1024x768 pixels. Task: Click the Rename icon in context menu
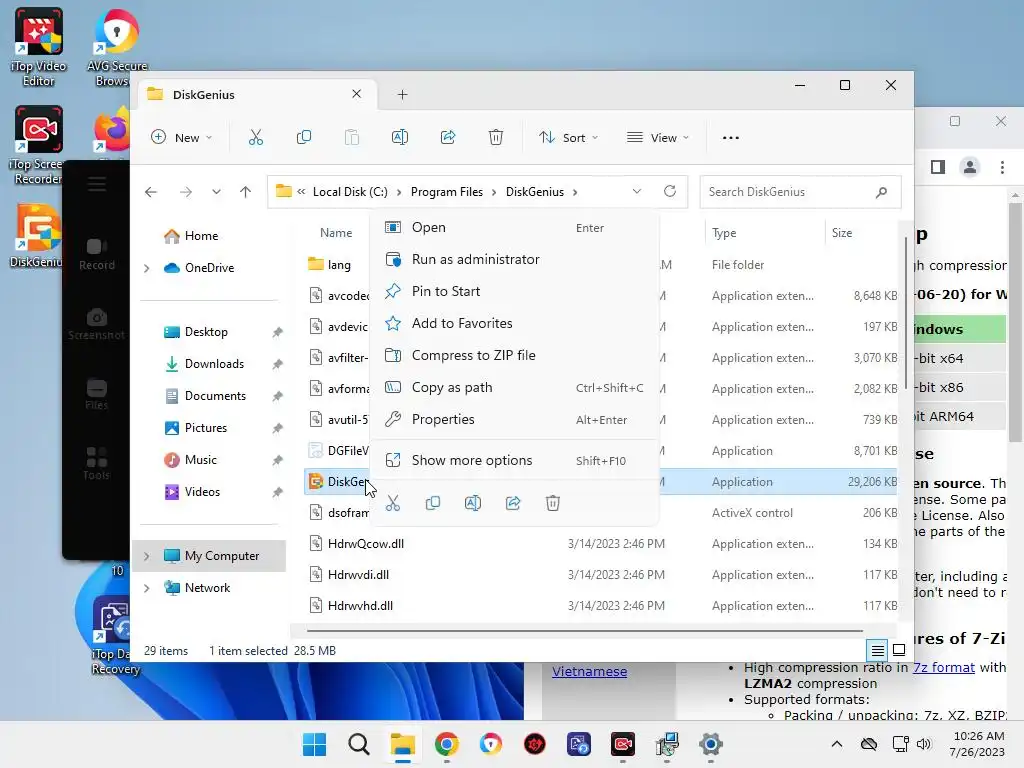[x=472, y=503]
